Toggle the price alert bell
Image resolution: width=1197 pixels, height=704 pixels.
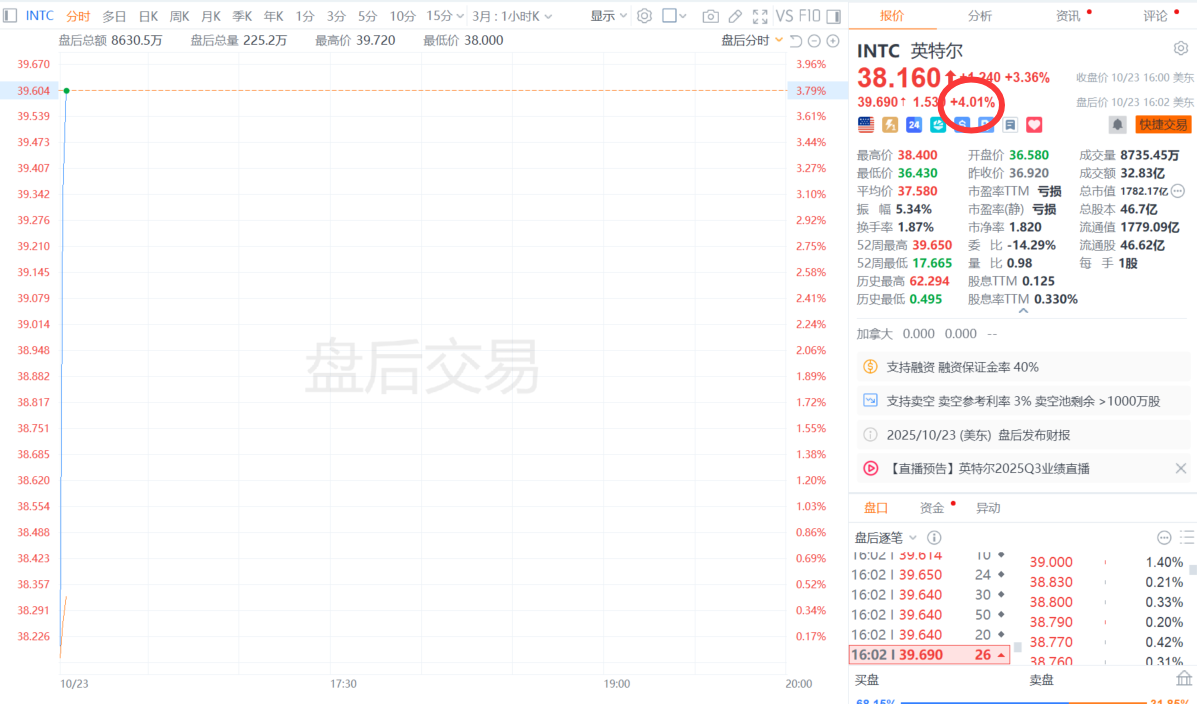click(1117, 125)
